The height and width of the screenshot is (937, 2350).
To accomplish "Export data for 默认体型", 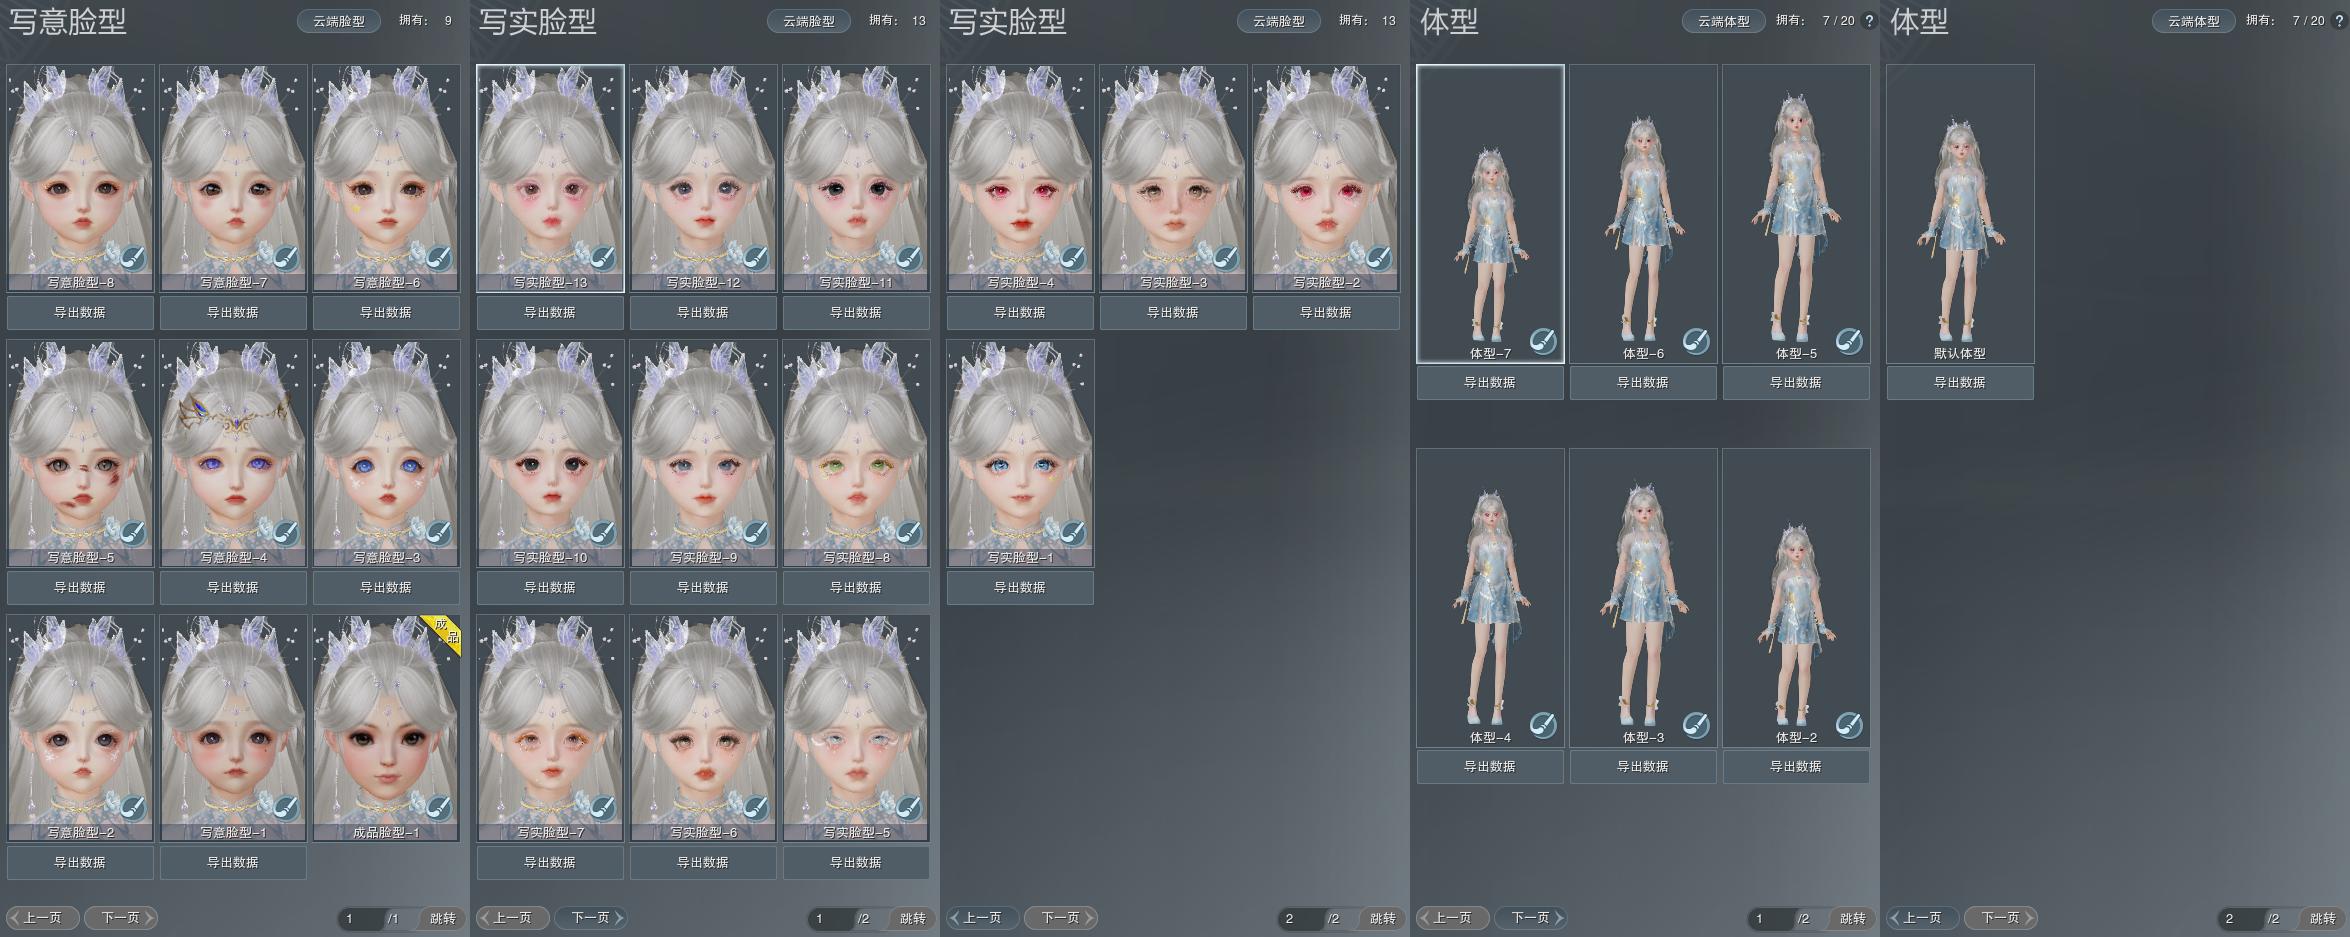I will [1959, 383].
